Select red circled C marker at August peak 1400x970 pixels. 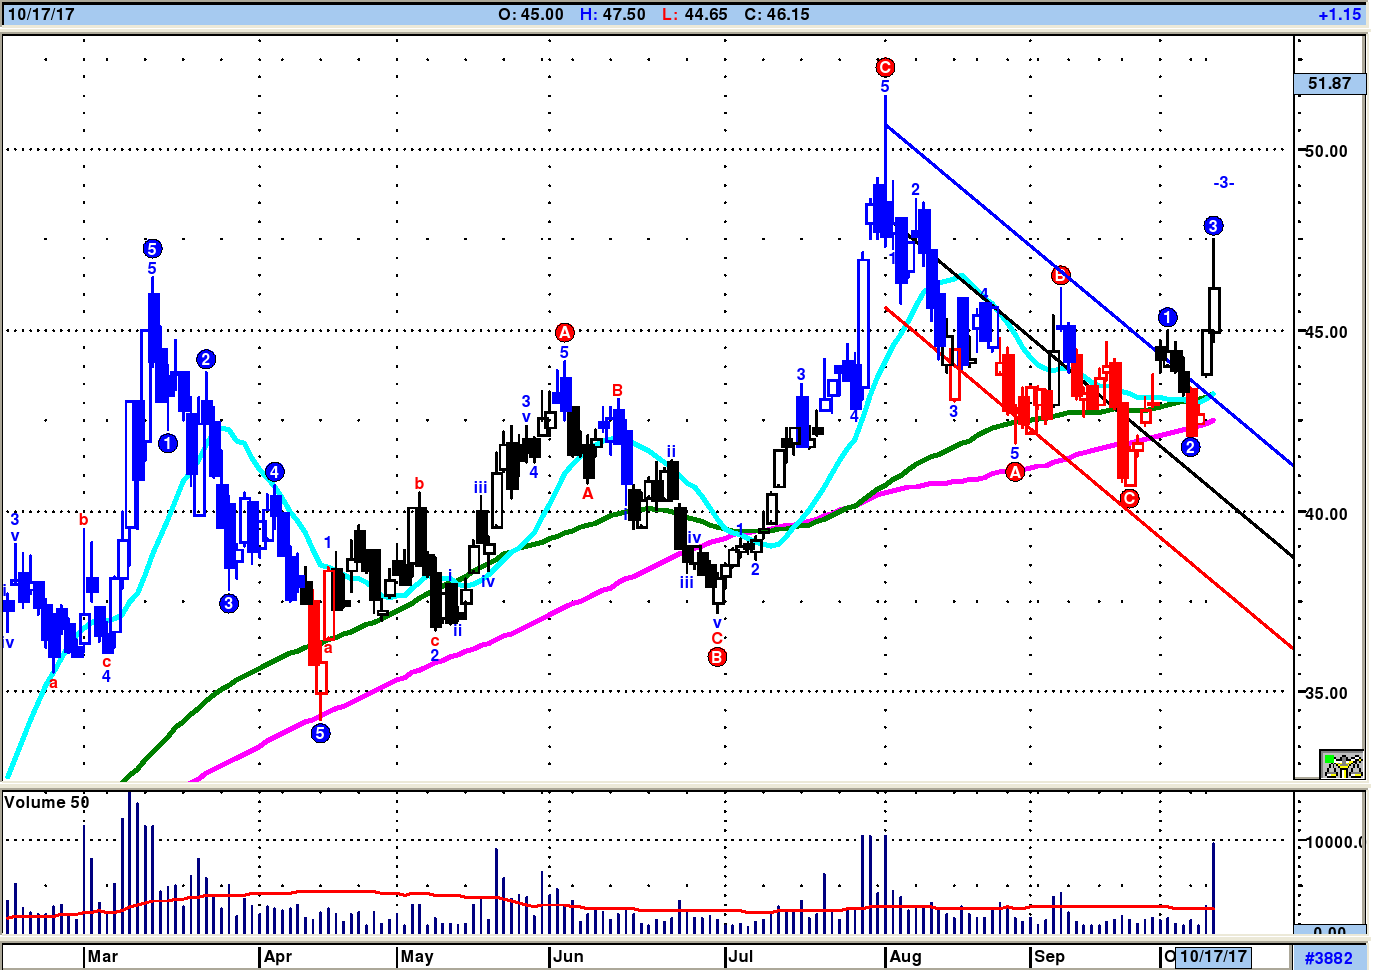(885, 67)
